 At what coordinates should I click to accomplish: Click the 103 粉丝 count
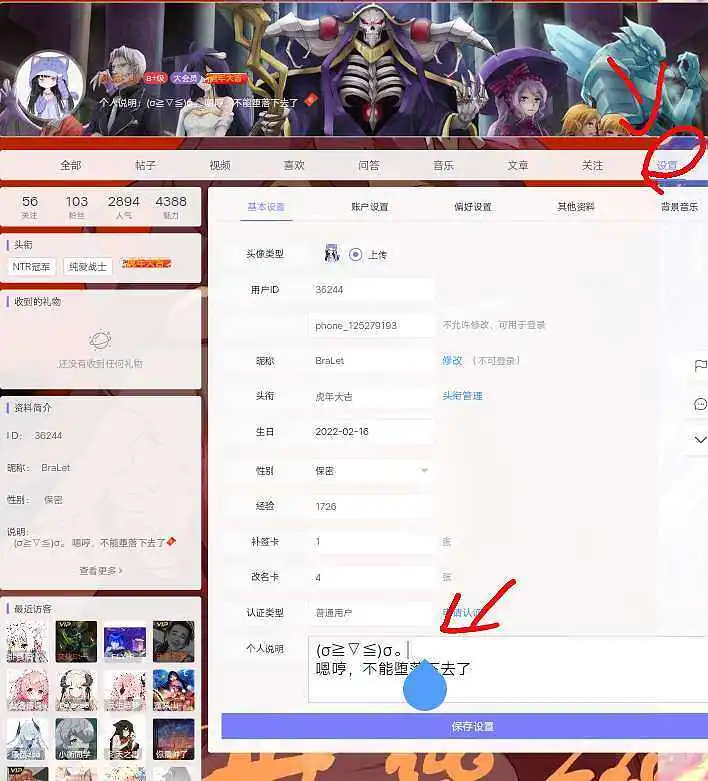point(77,207)
